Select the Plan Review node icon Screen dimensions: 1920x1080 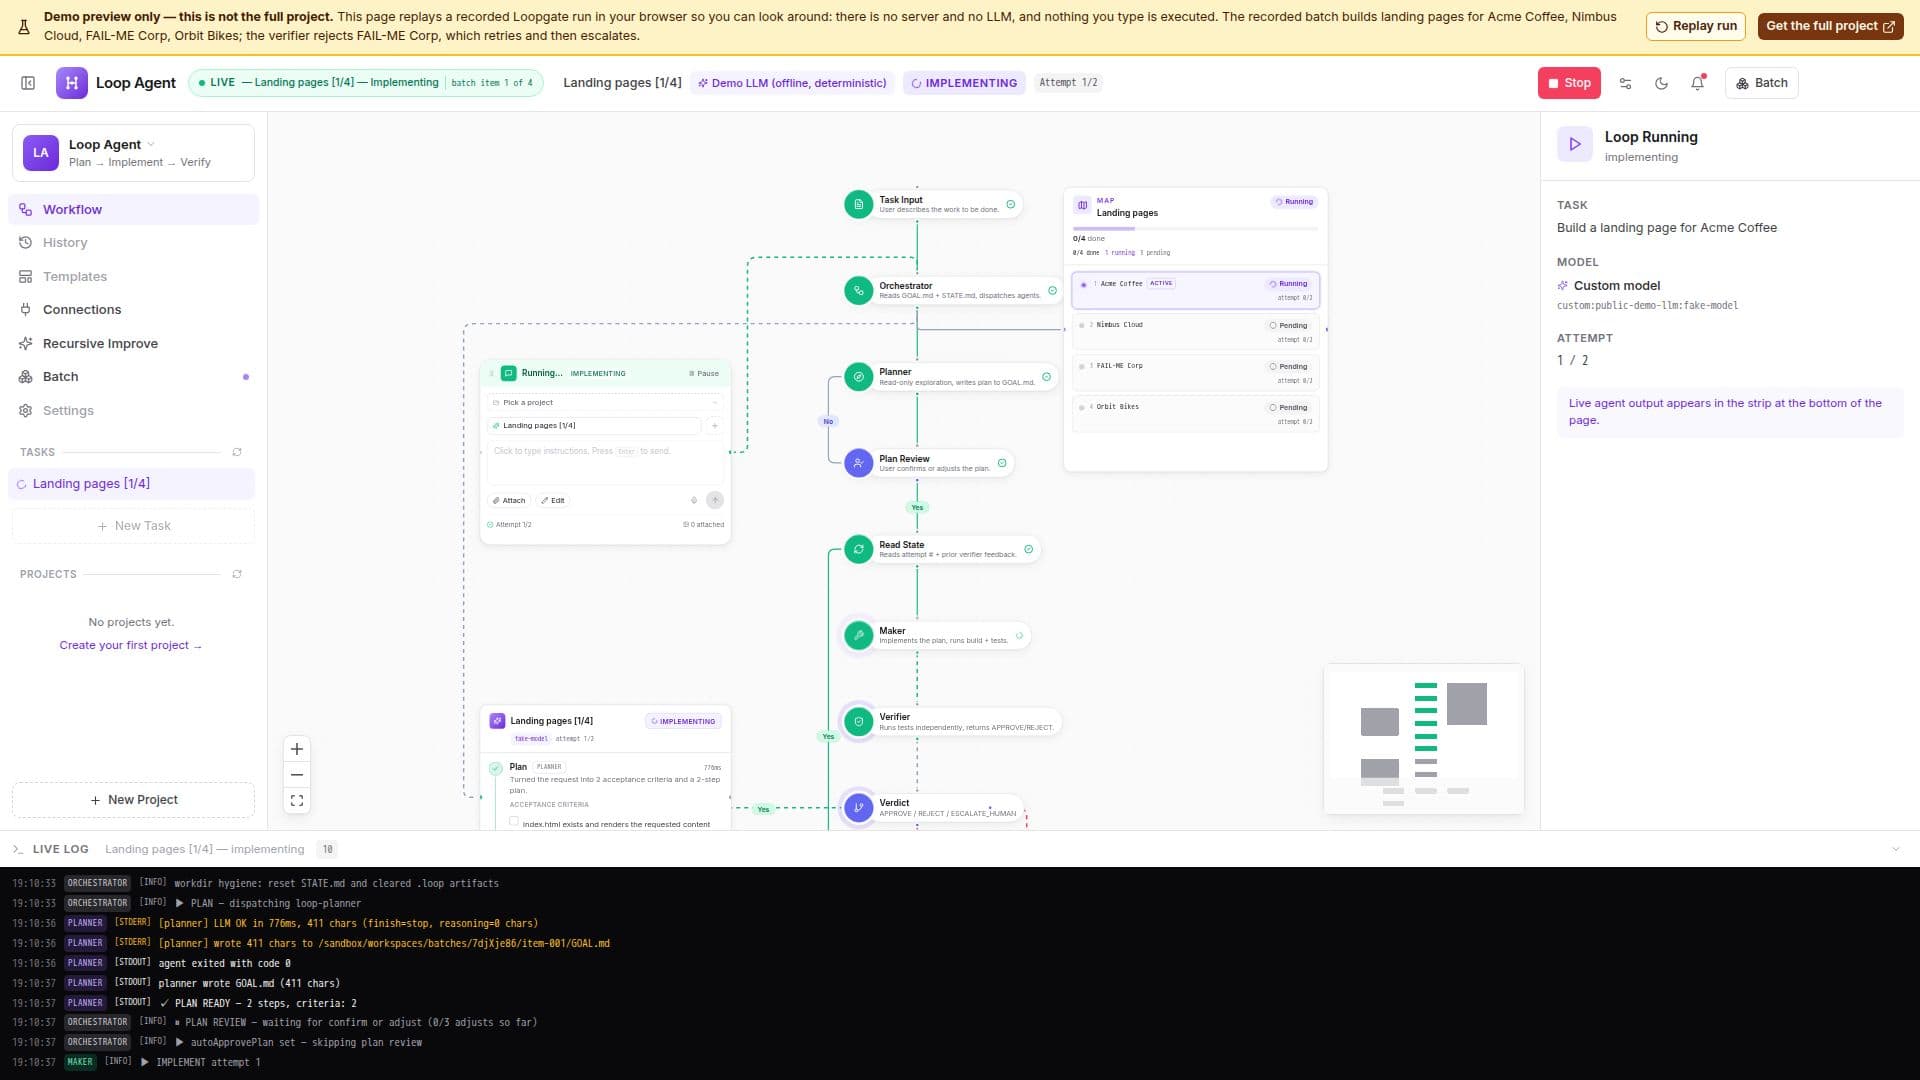point(858,464)
